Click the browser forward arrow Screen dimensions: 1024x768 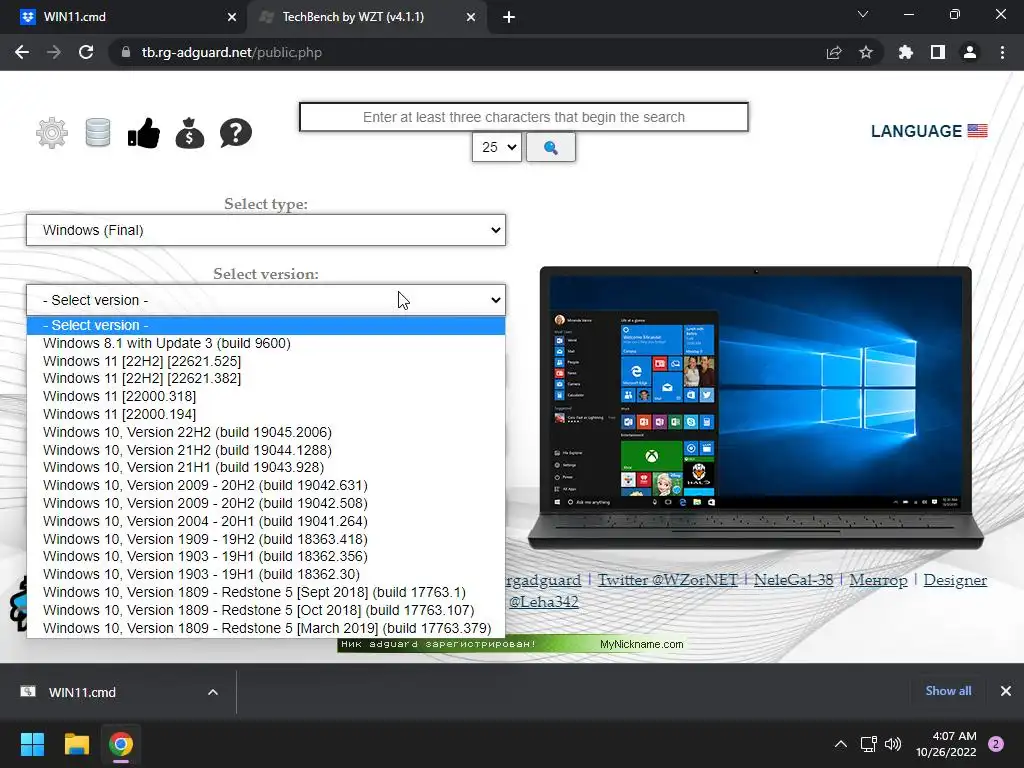point(54,52)
